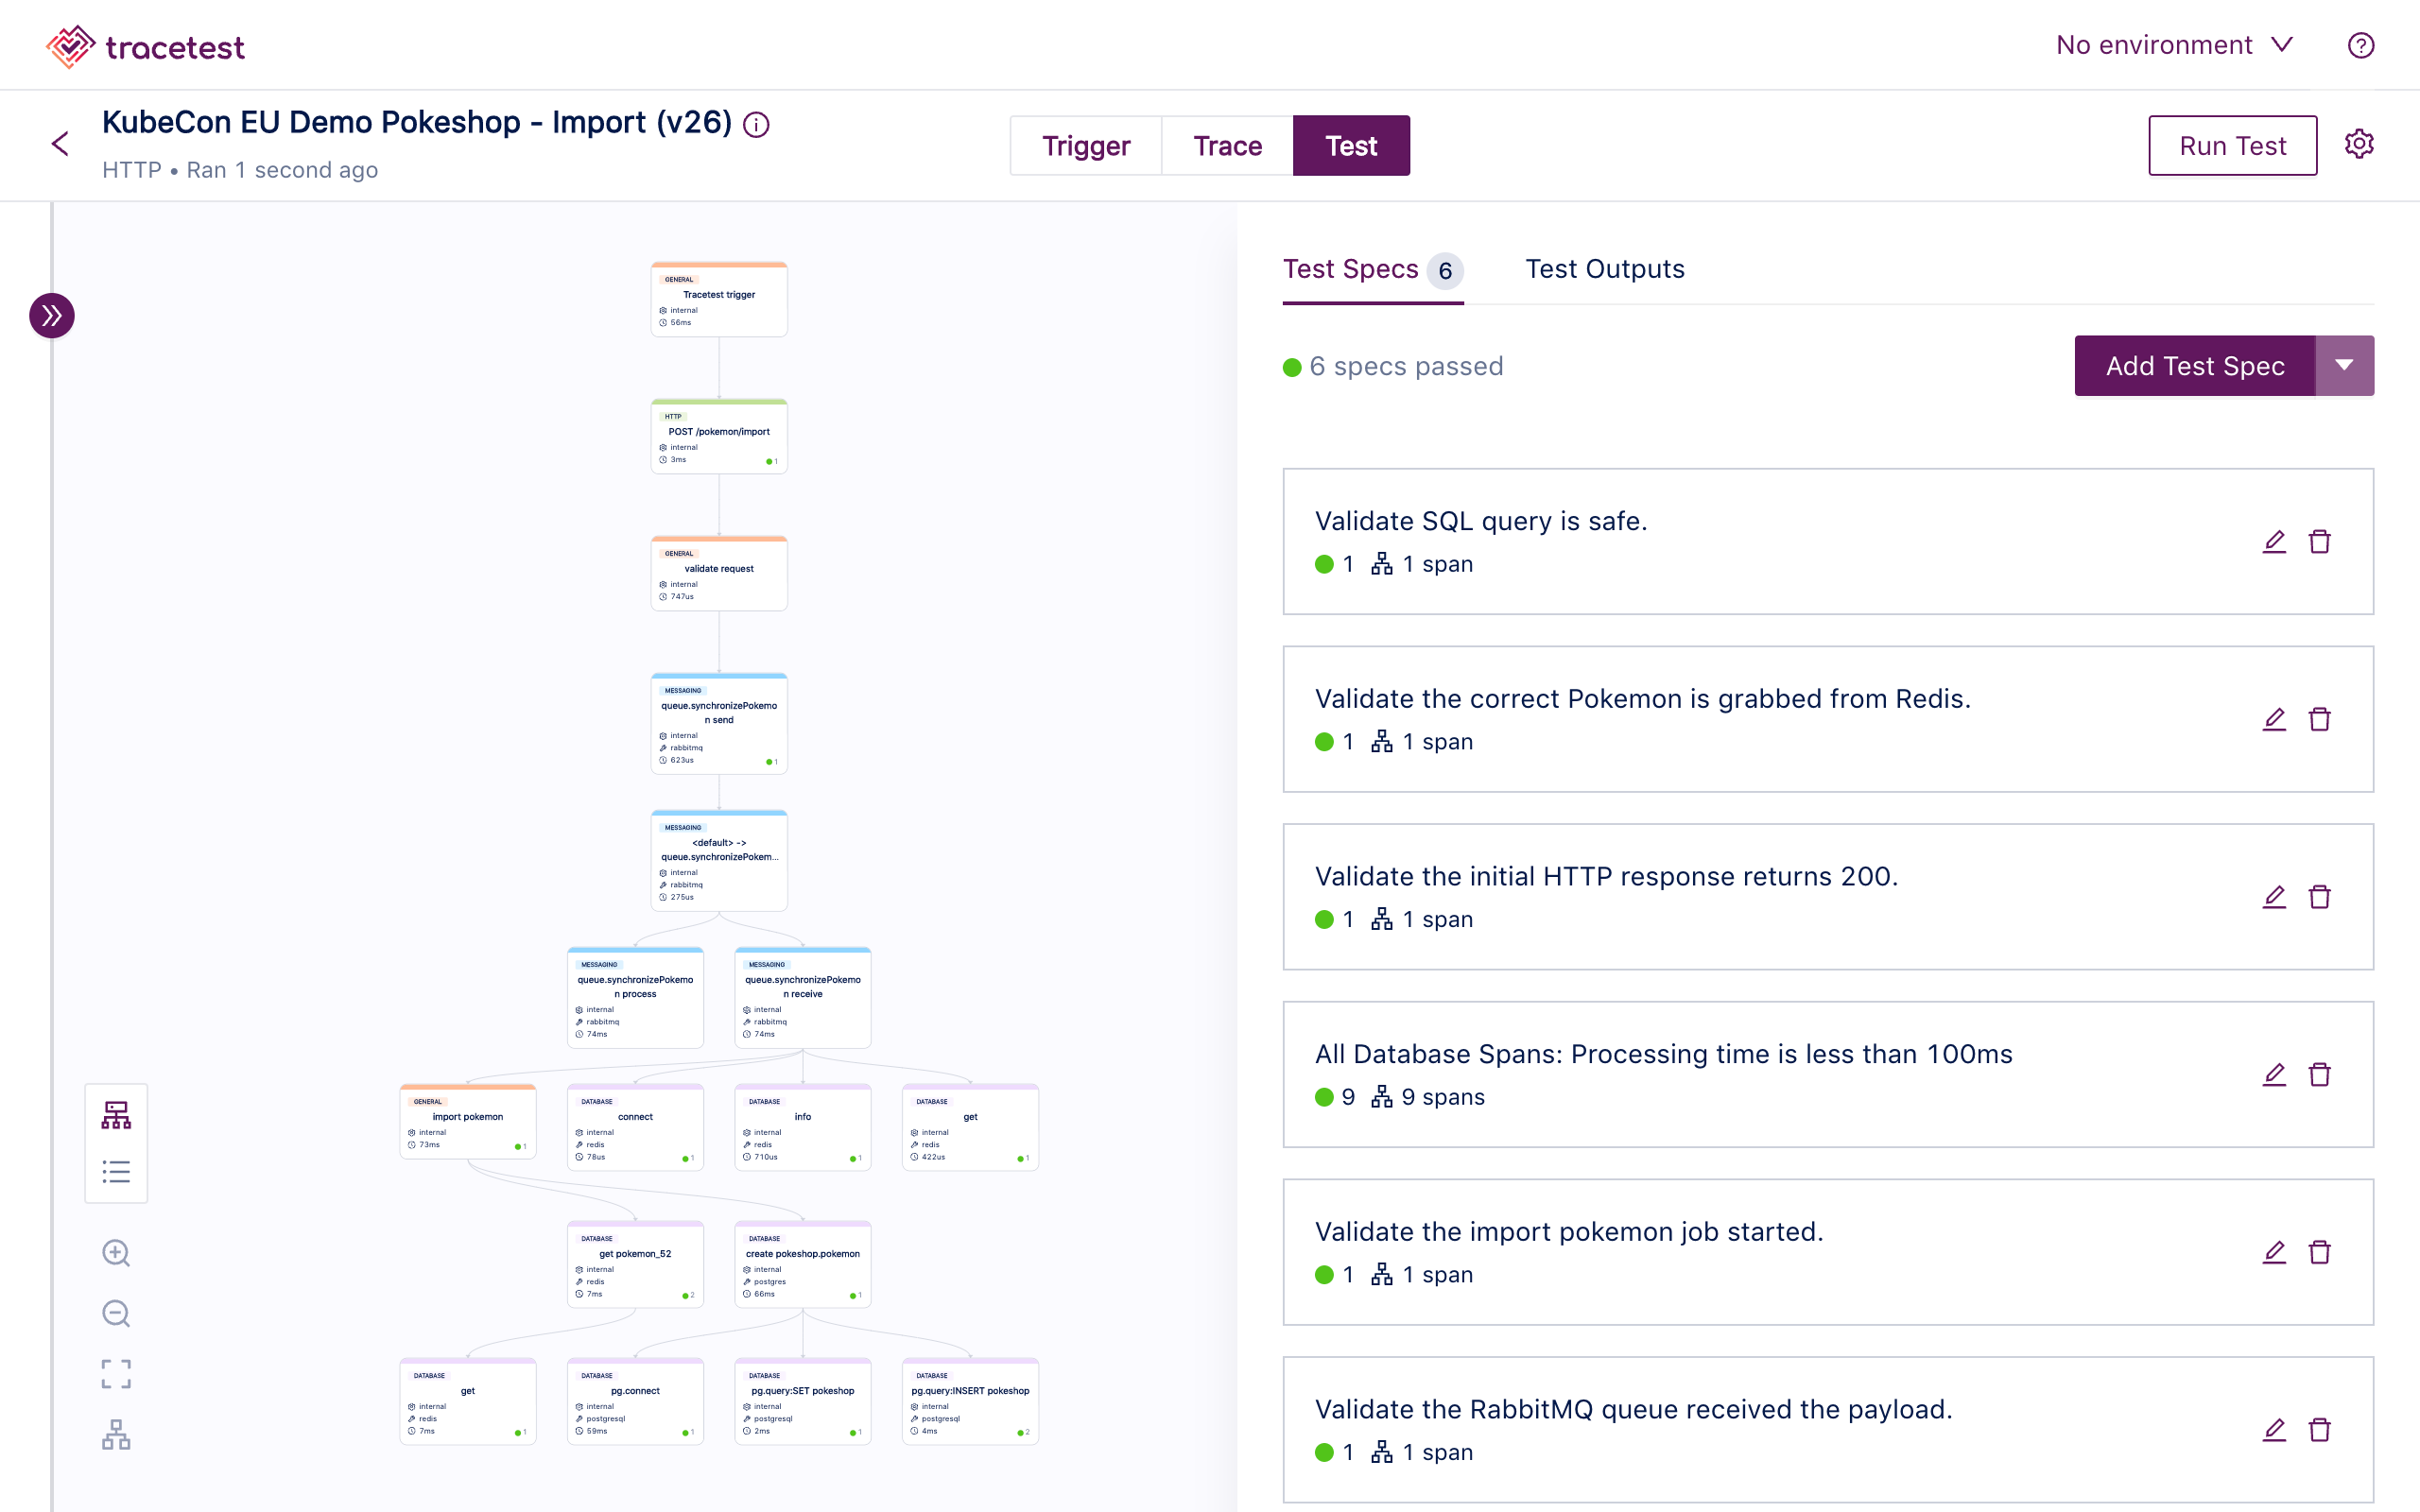Screen dimensions: 2420x1512
Task: Click the Add Test Spec button
Action: (2195, 366)
